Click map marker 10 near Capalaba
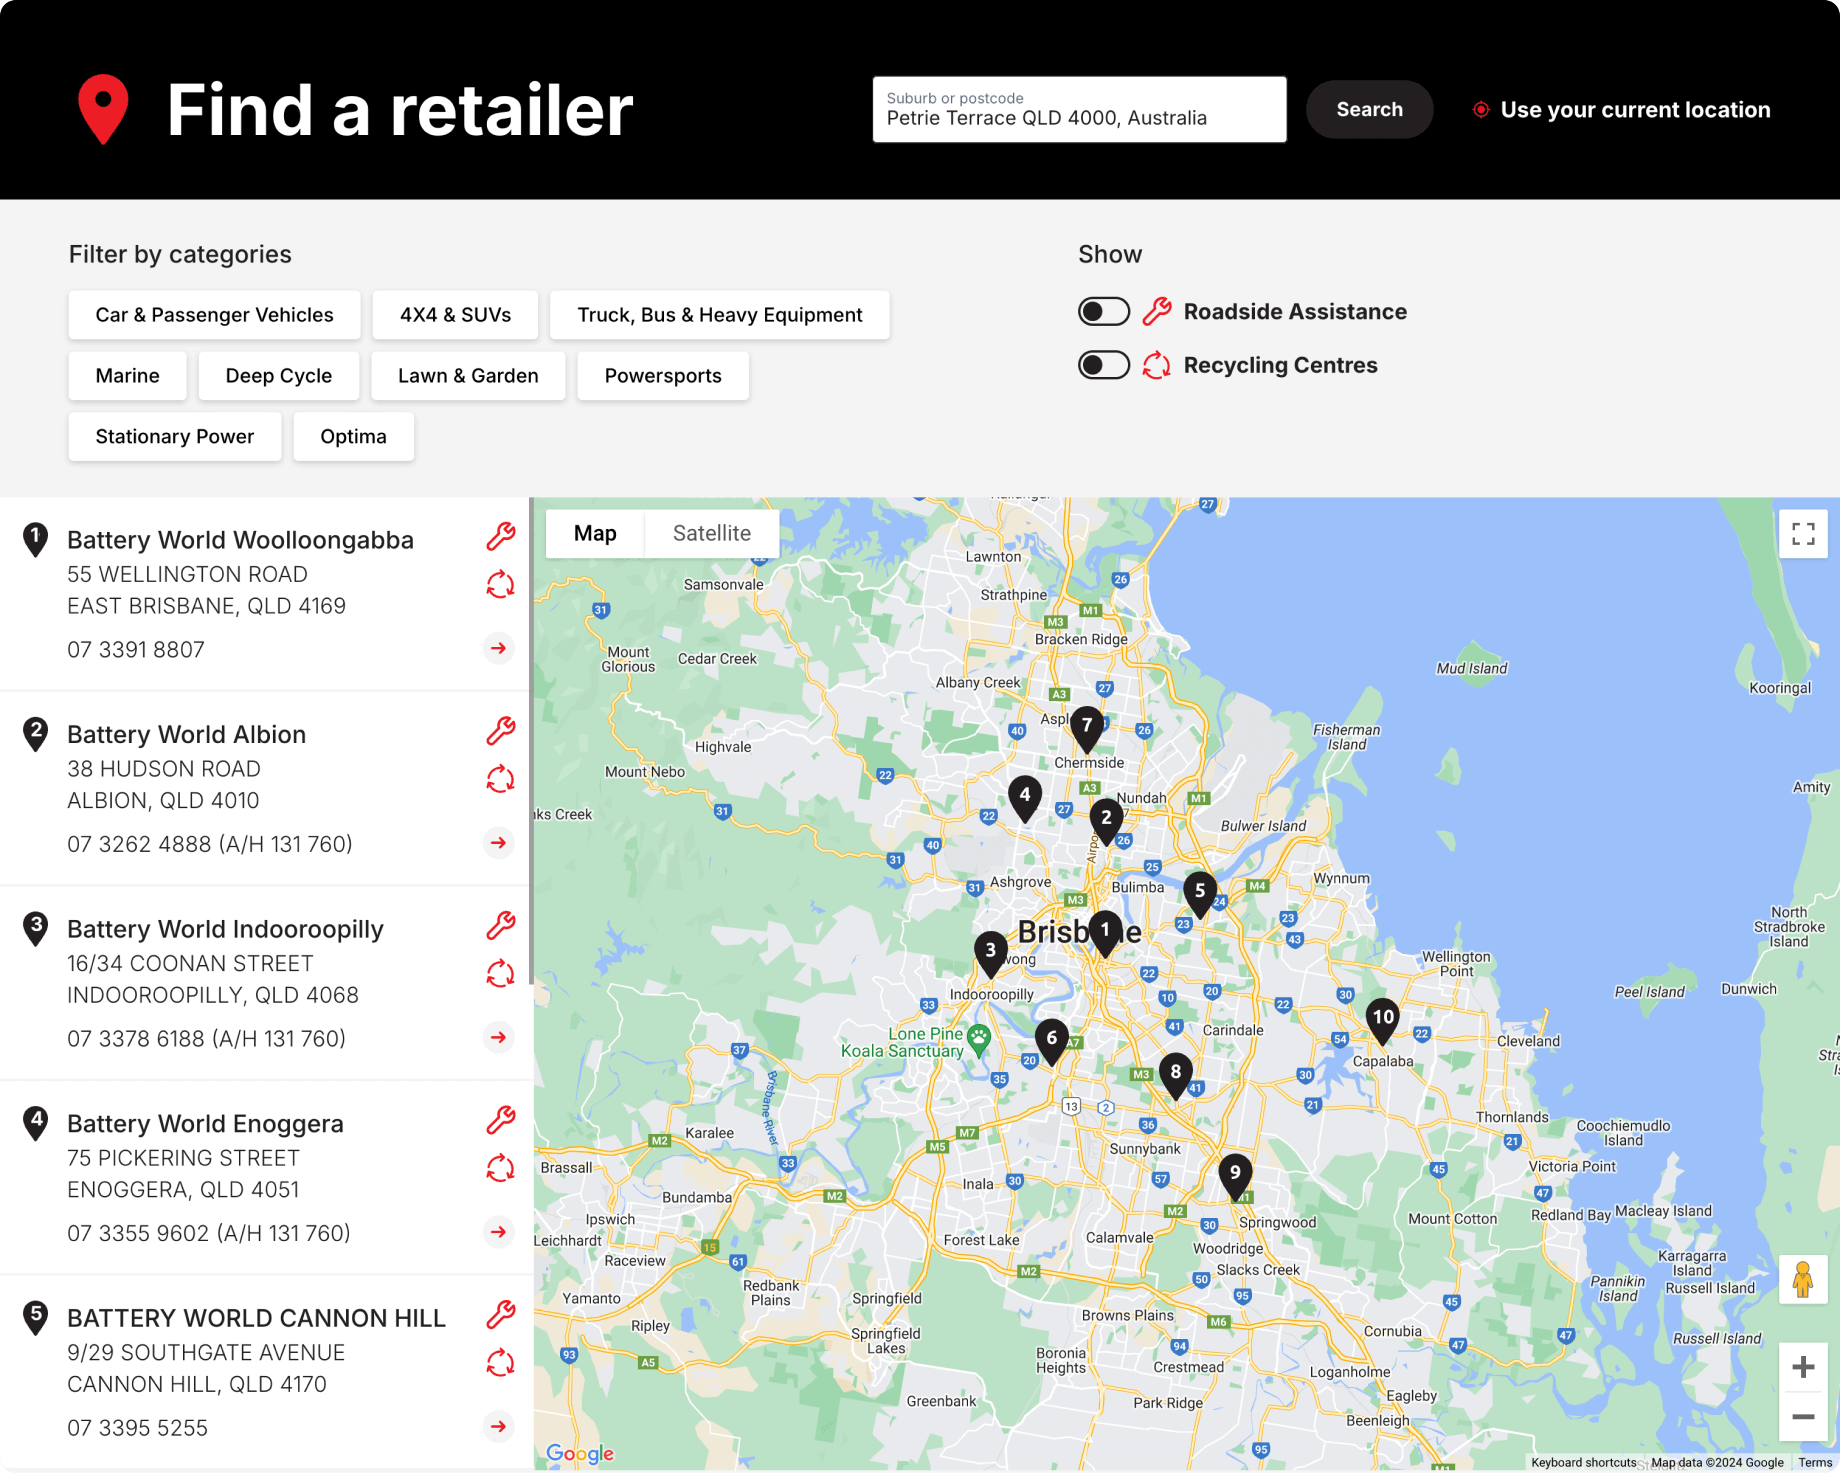Image resolution: width=1840 pixels, height=1473 pixels. (1383, 1018)
